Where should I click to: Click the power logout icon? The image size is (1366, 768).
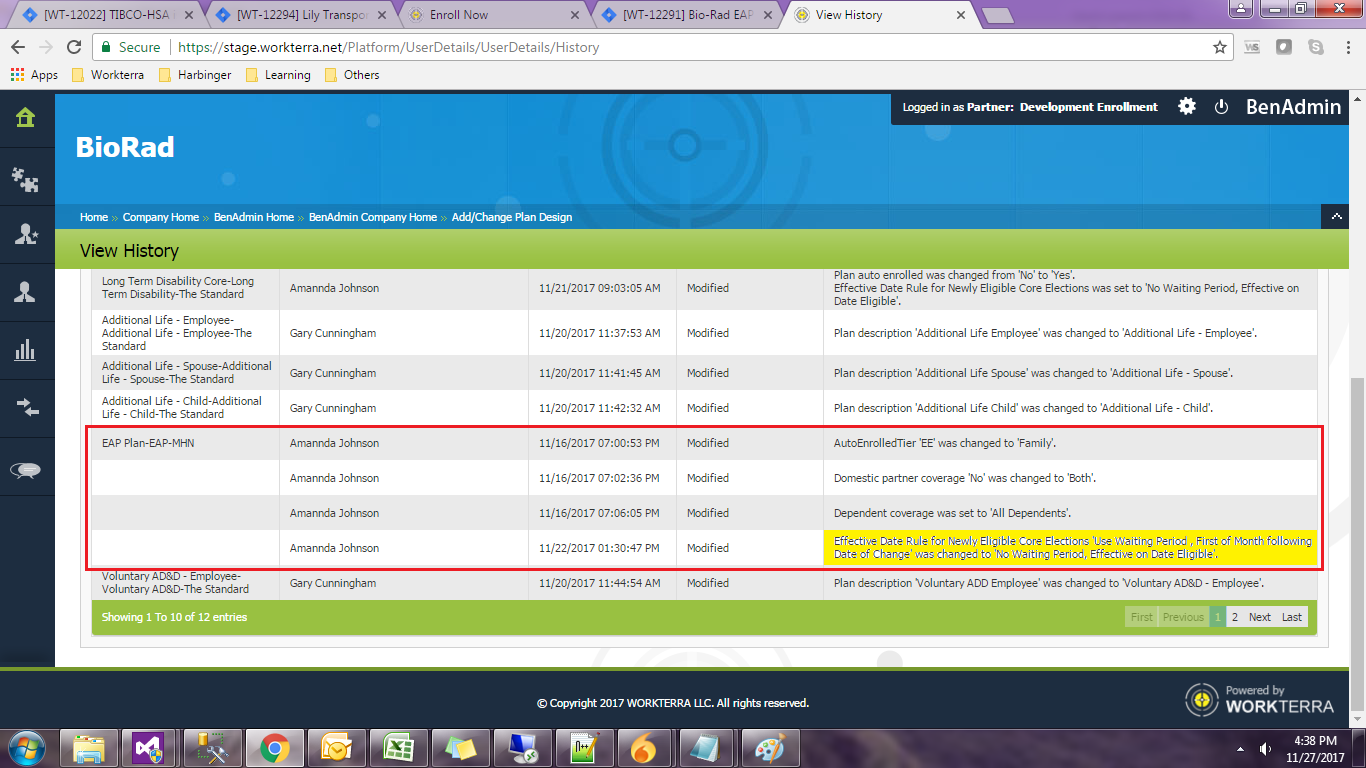(1221, 106)
